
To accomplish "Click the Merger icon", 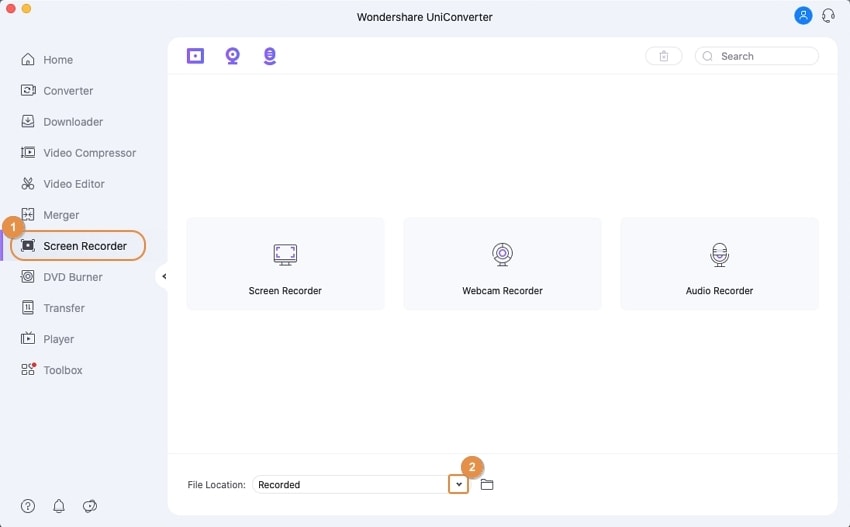I will [28, 214].
